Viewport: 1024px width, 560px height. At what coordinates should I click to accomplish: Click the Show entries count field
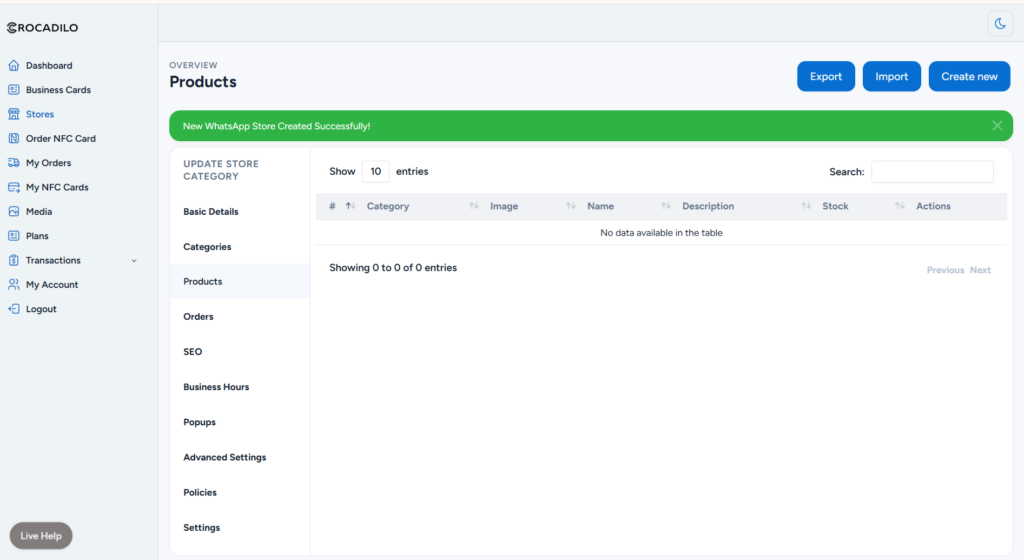(x=375, y=172)
